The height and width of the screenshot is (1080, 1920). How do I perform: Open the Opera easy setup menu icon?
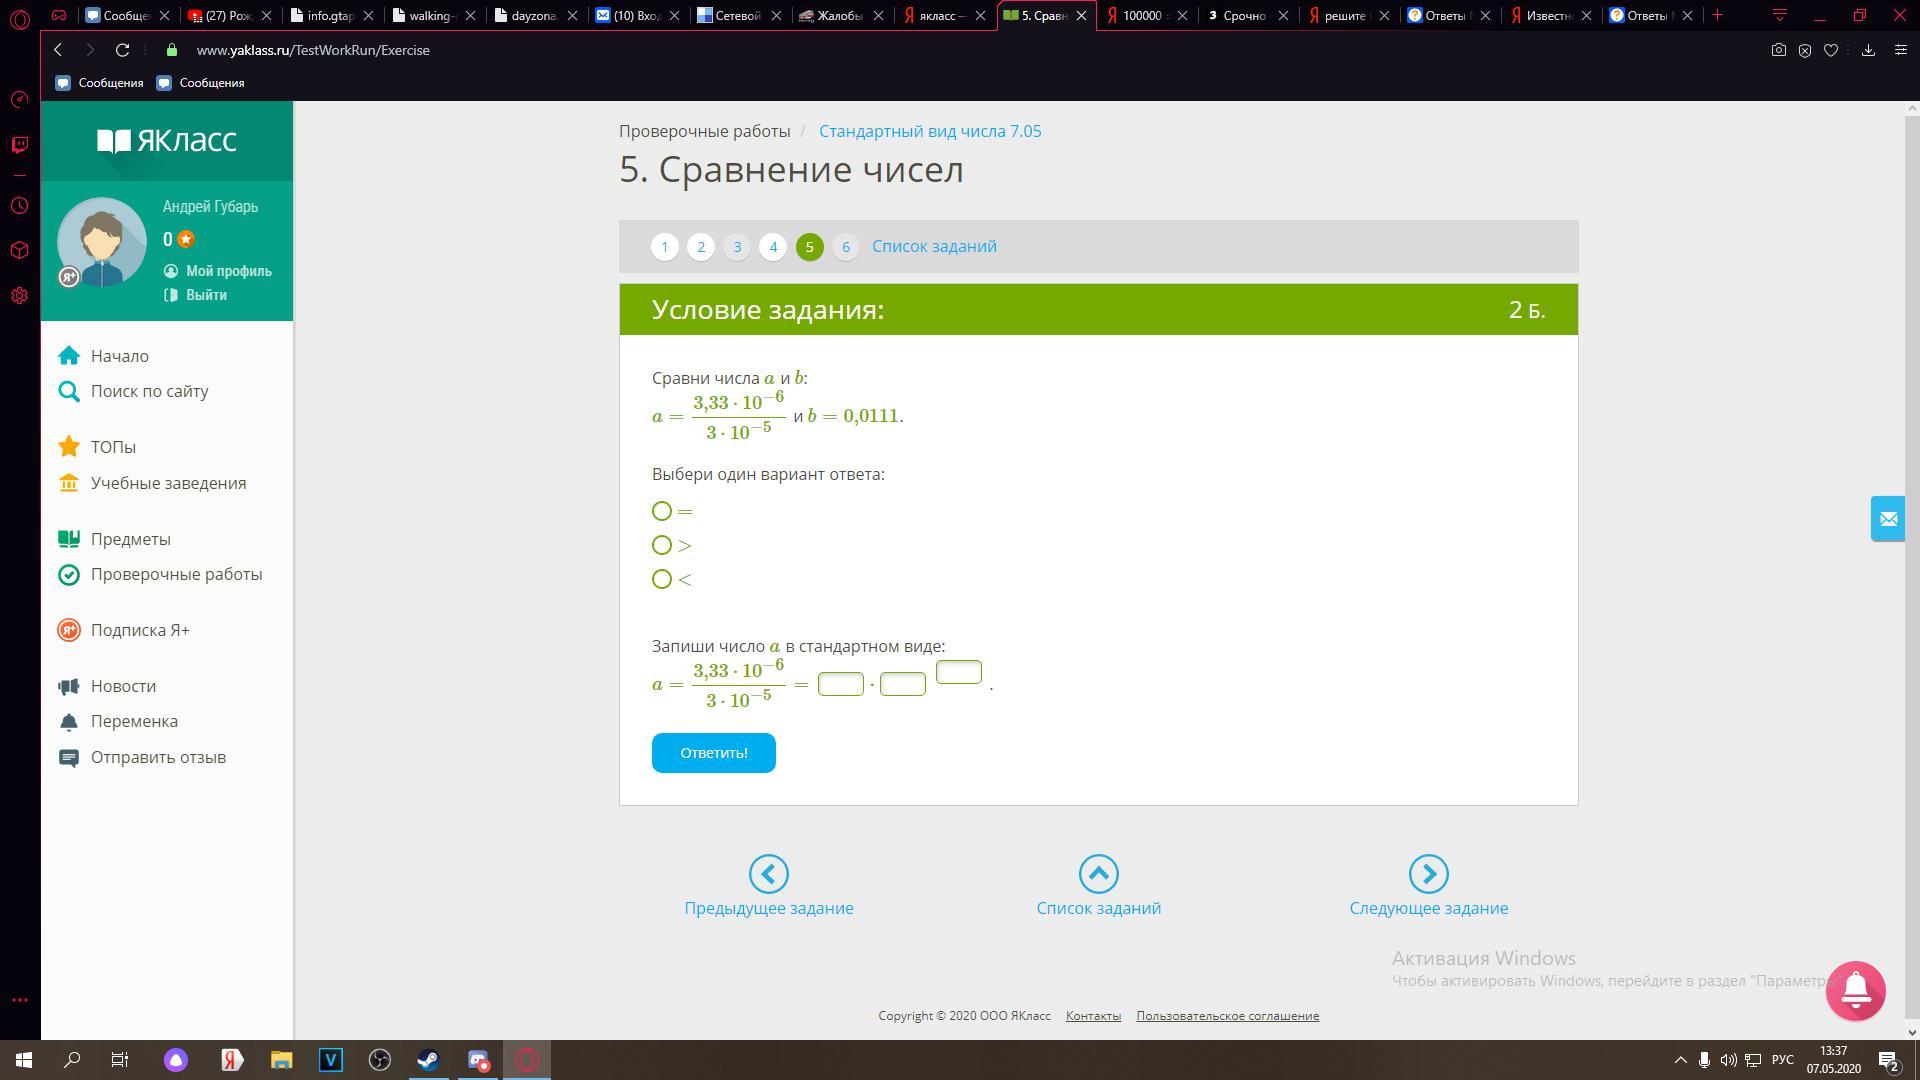[1901, 50]
